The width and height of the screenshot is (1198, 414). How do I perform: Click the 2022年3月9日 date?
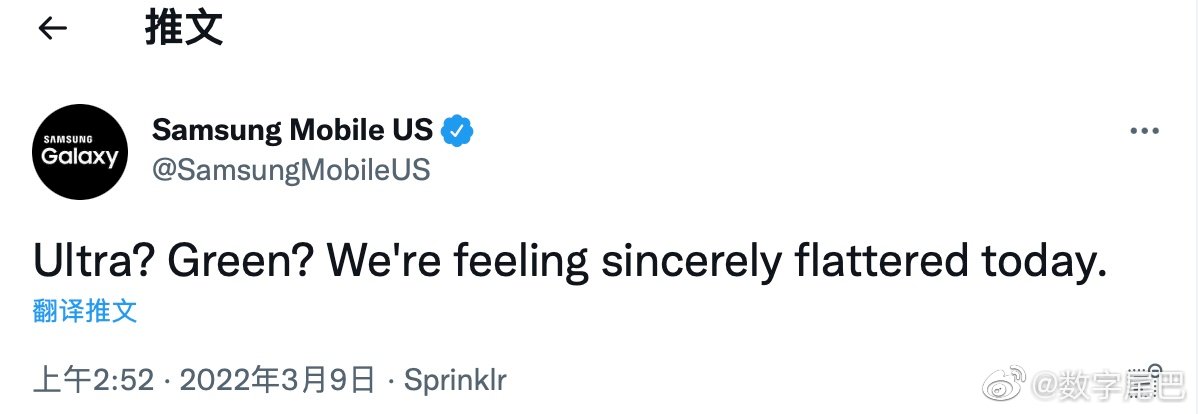[x=276, y=380]
